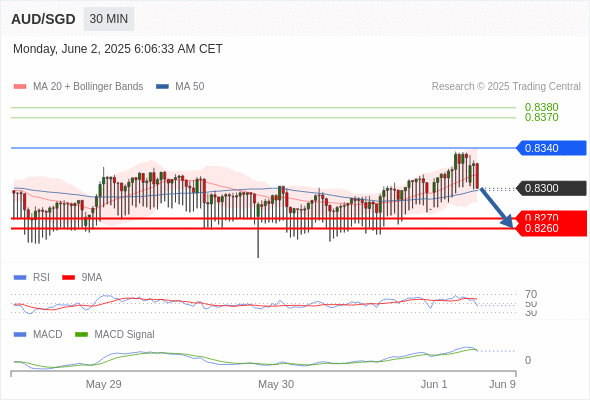Toggle the MA 50 legend label
This screenshot has height=400, width=590.
click(190, 87)
